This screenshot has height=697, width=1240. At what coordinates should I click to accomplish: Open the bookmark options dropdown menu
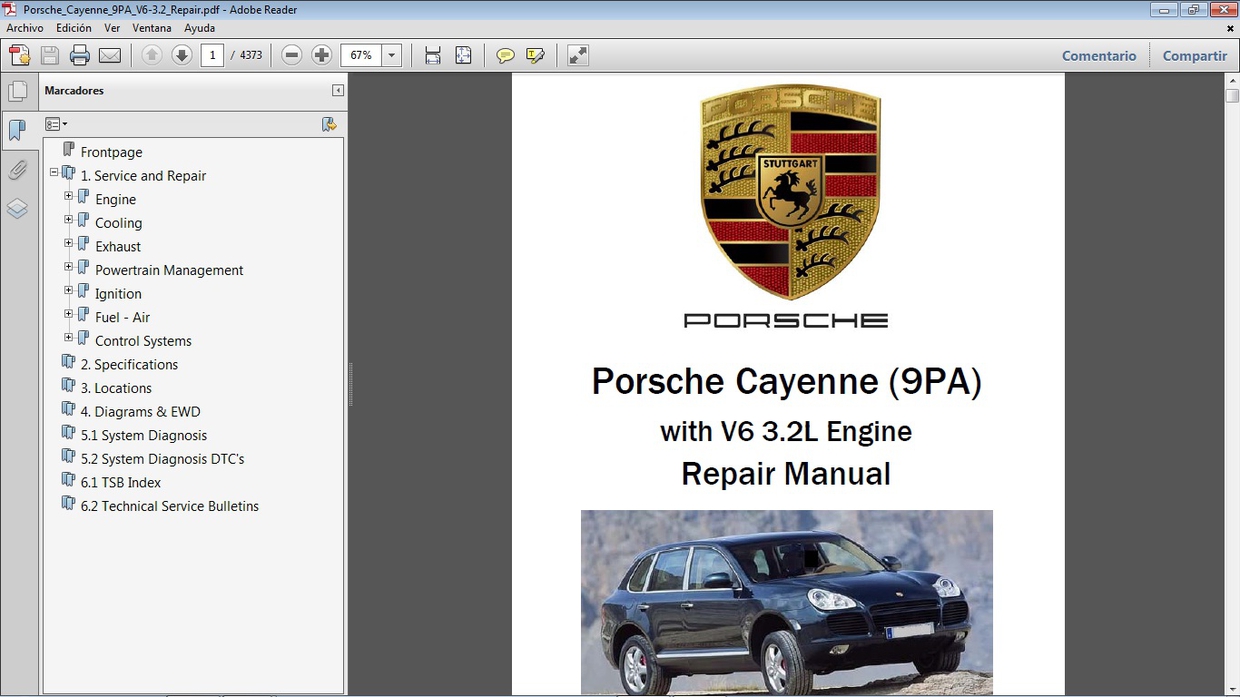coord(57,123)
